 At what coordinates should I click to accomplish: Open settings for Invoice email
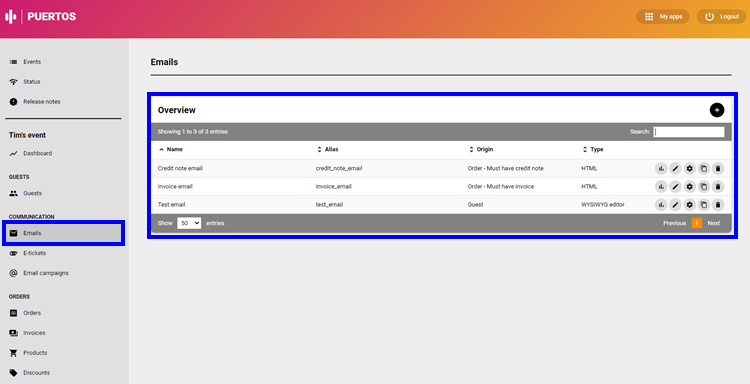[x=689, y=187]
